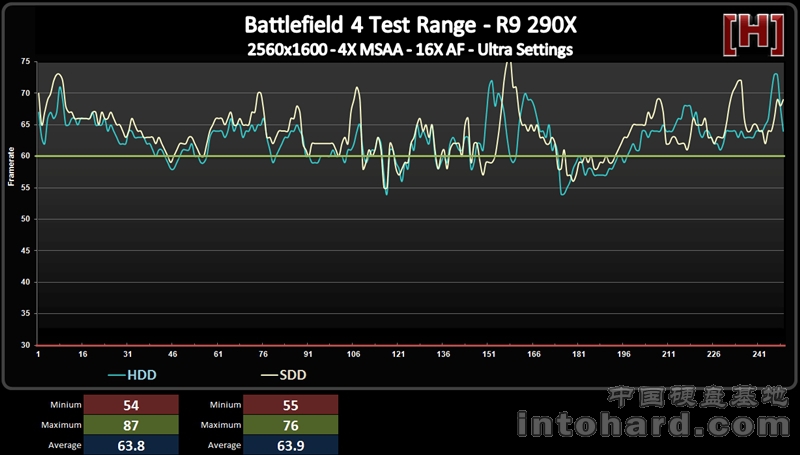Click the y-axis tick label 45
Image resolution: width=800 pixels, height=455 pixels.
(x=26, y=251)
